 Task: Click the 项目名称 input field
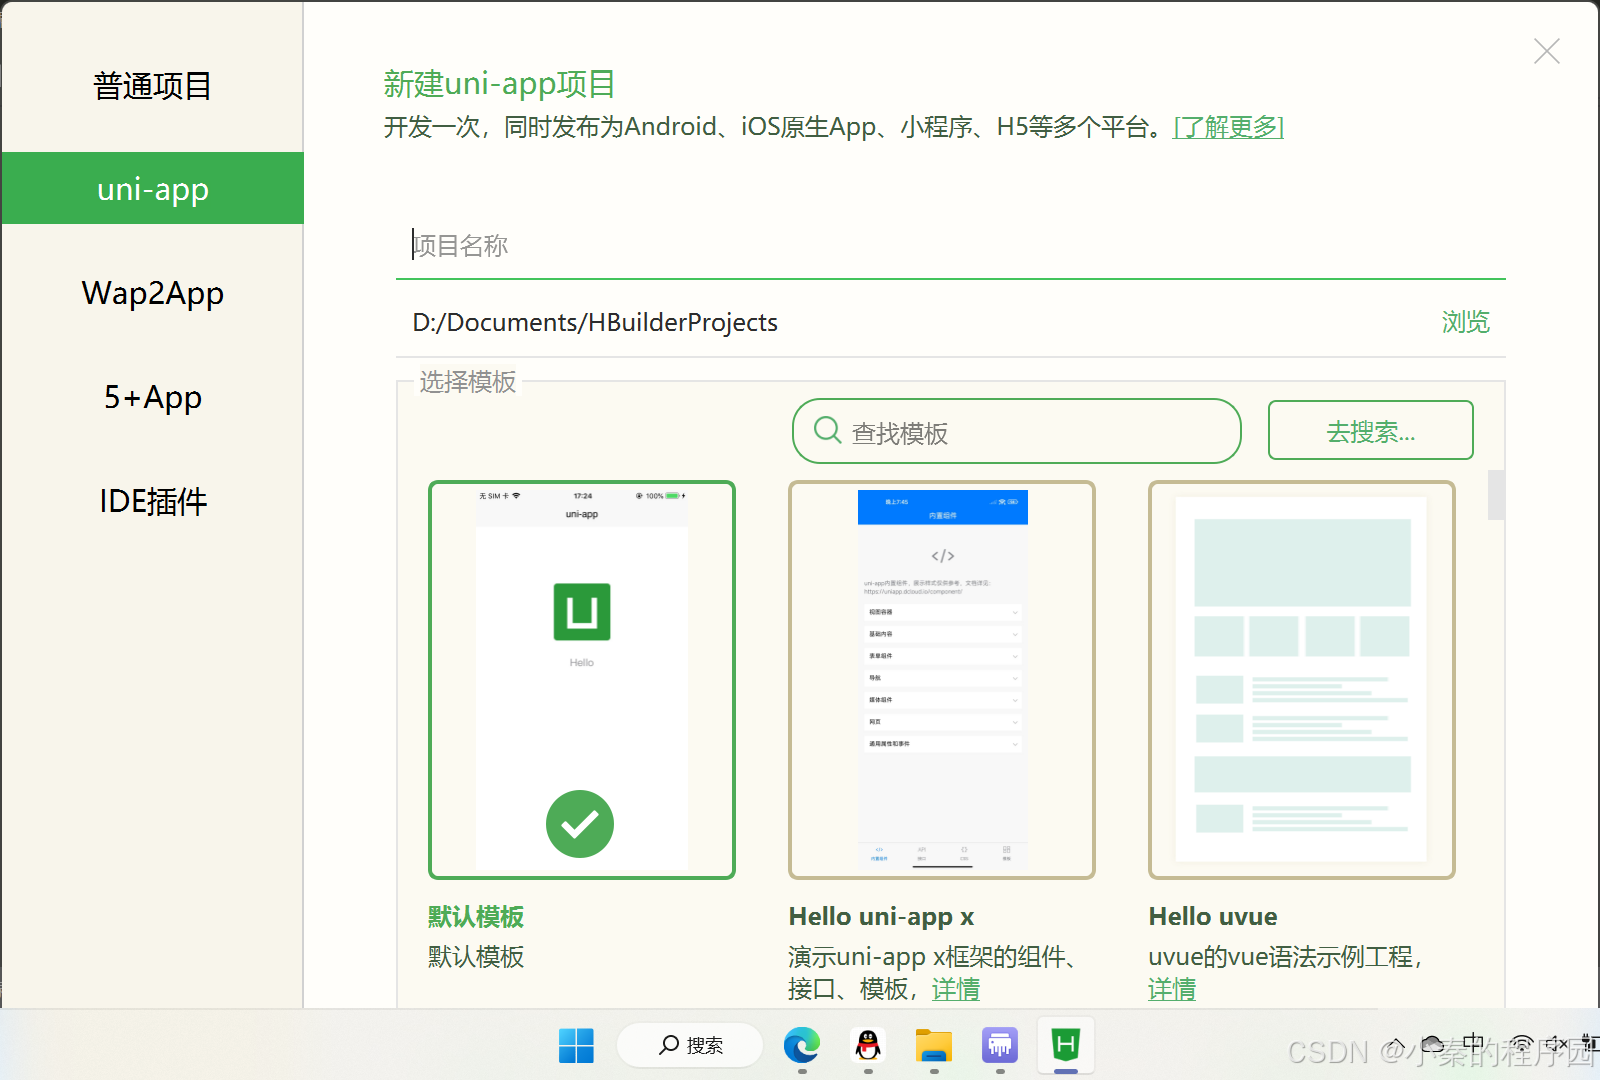950,246
